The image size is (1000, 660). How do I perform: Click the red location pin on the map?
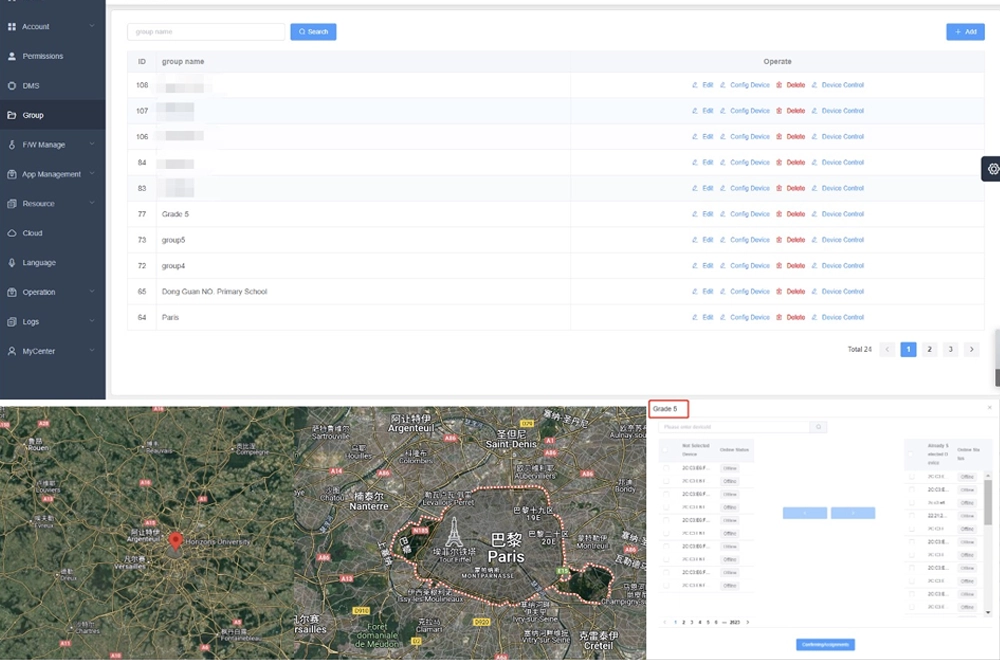(x=175, y=541)
